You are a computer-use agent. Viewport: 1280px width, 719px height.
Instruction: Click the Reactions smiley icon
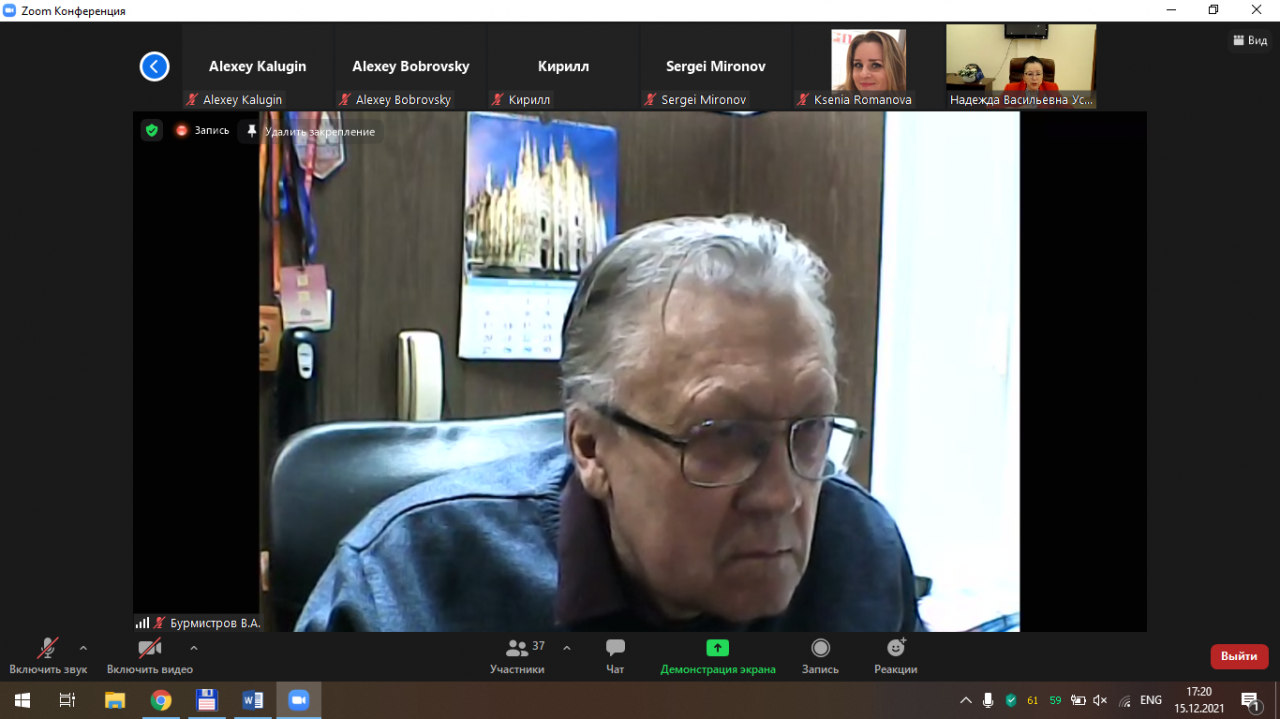[x=895, y=648]
